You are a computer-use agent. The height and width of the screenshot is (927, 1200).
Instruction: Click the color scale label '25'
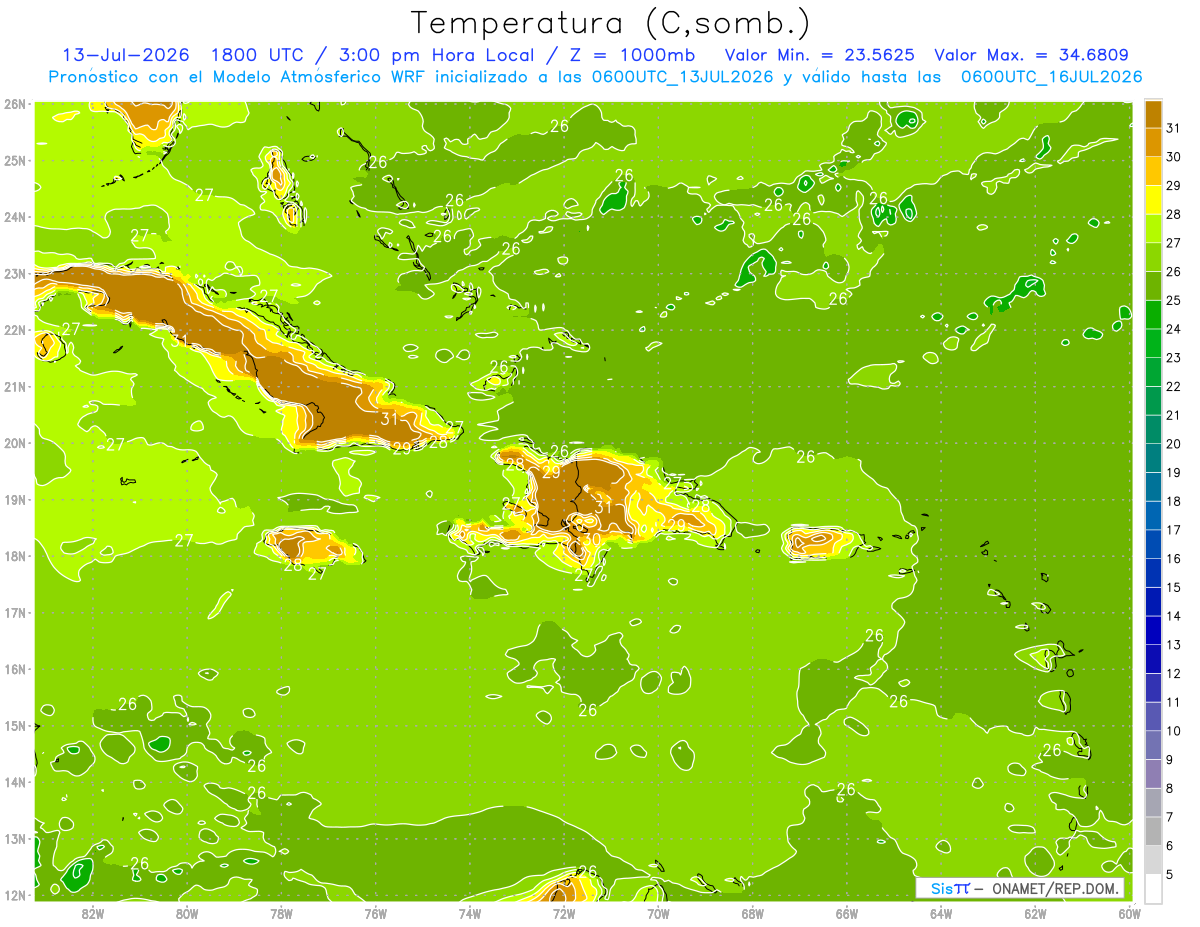point(1174,300)
